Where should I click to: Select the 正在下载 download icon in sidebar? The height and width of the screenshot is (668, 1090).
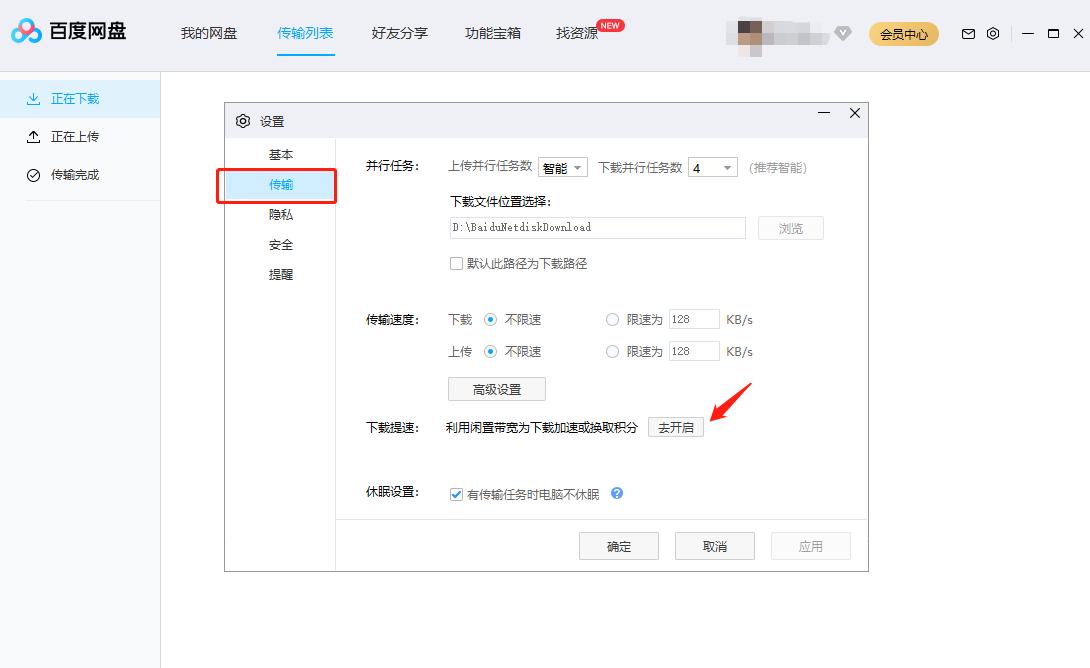click(32, 98)
